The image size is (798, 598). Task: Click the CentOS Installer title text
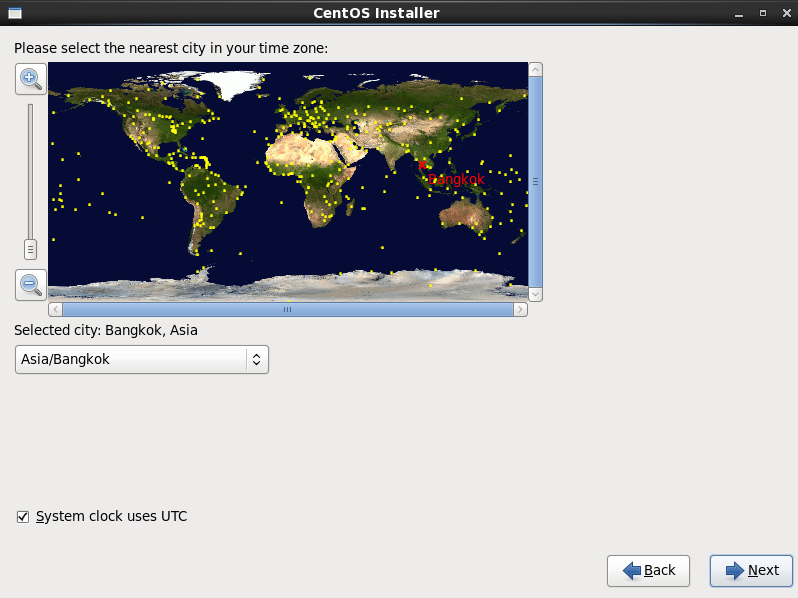coord(376,13)
